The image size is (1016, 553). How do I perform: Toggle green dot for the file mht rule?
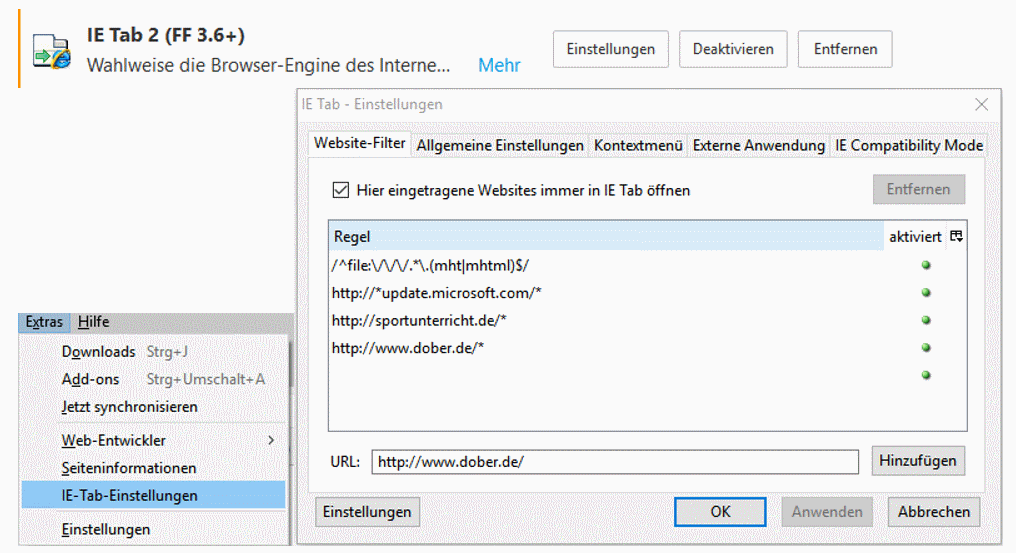click(926, 266)
